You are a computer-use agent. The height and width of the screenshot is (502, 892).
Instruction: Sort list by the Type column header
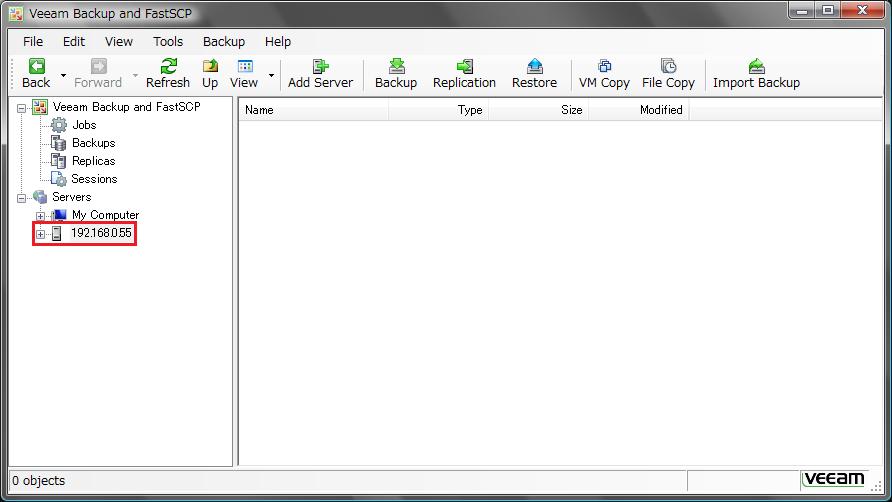tap(439, 110)
